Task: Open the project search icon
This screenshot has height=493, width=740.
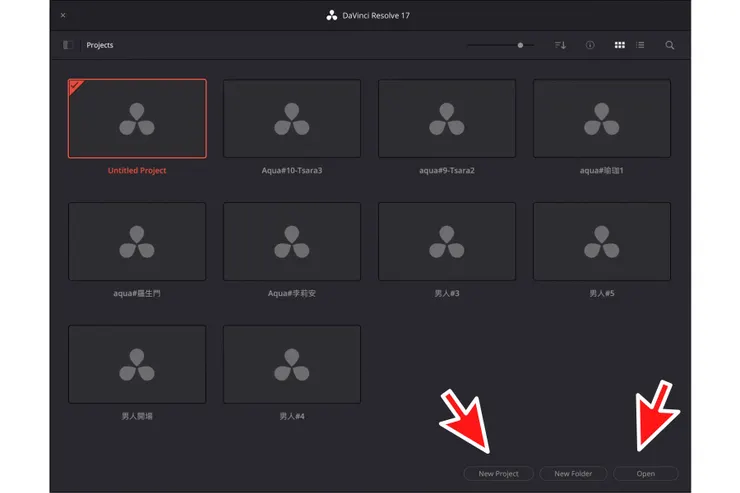Action: [670, 45]
